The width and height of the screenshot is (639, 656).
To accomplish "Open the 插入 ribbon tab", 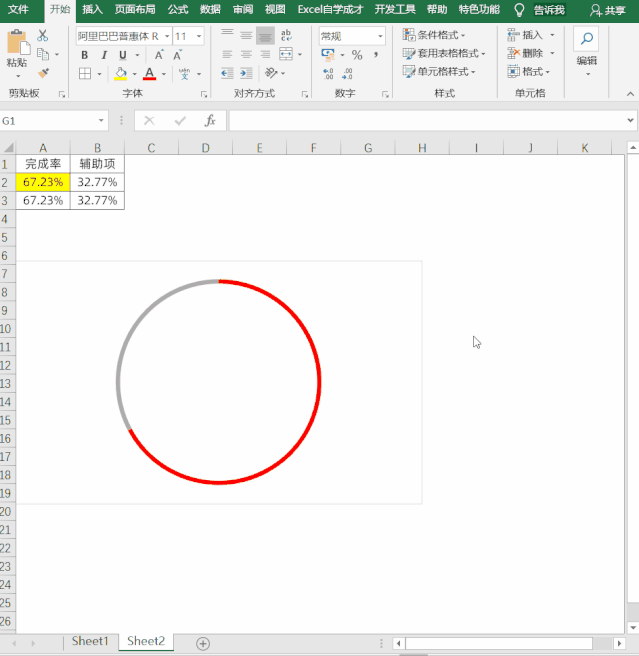I will (92, 10).
